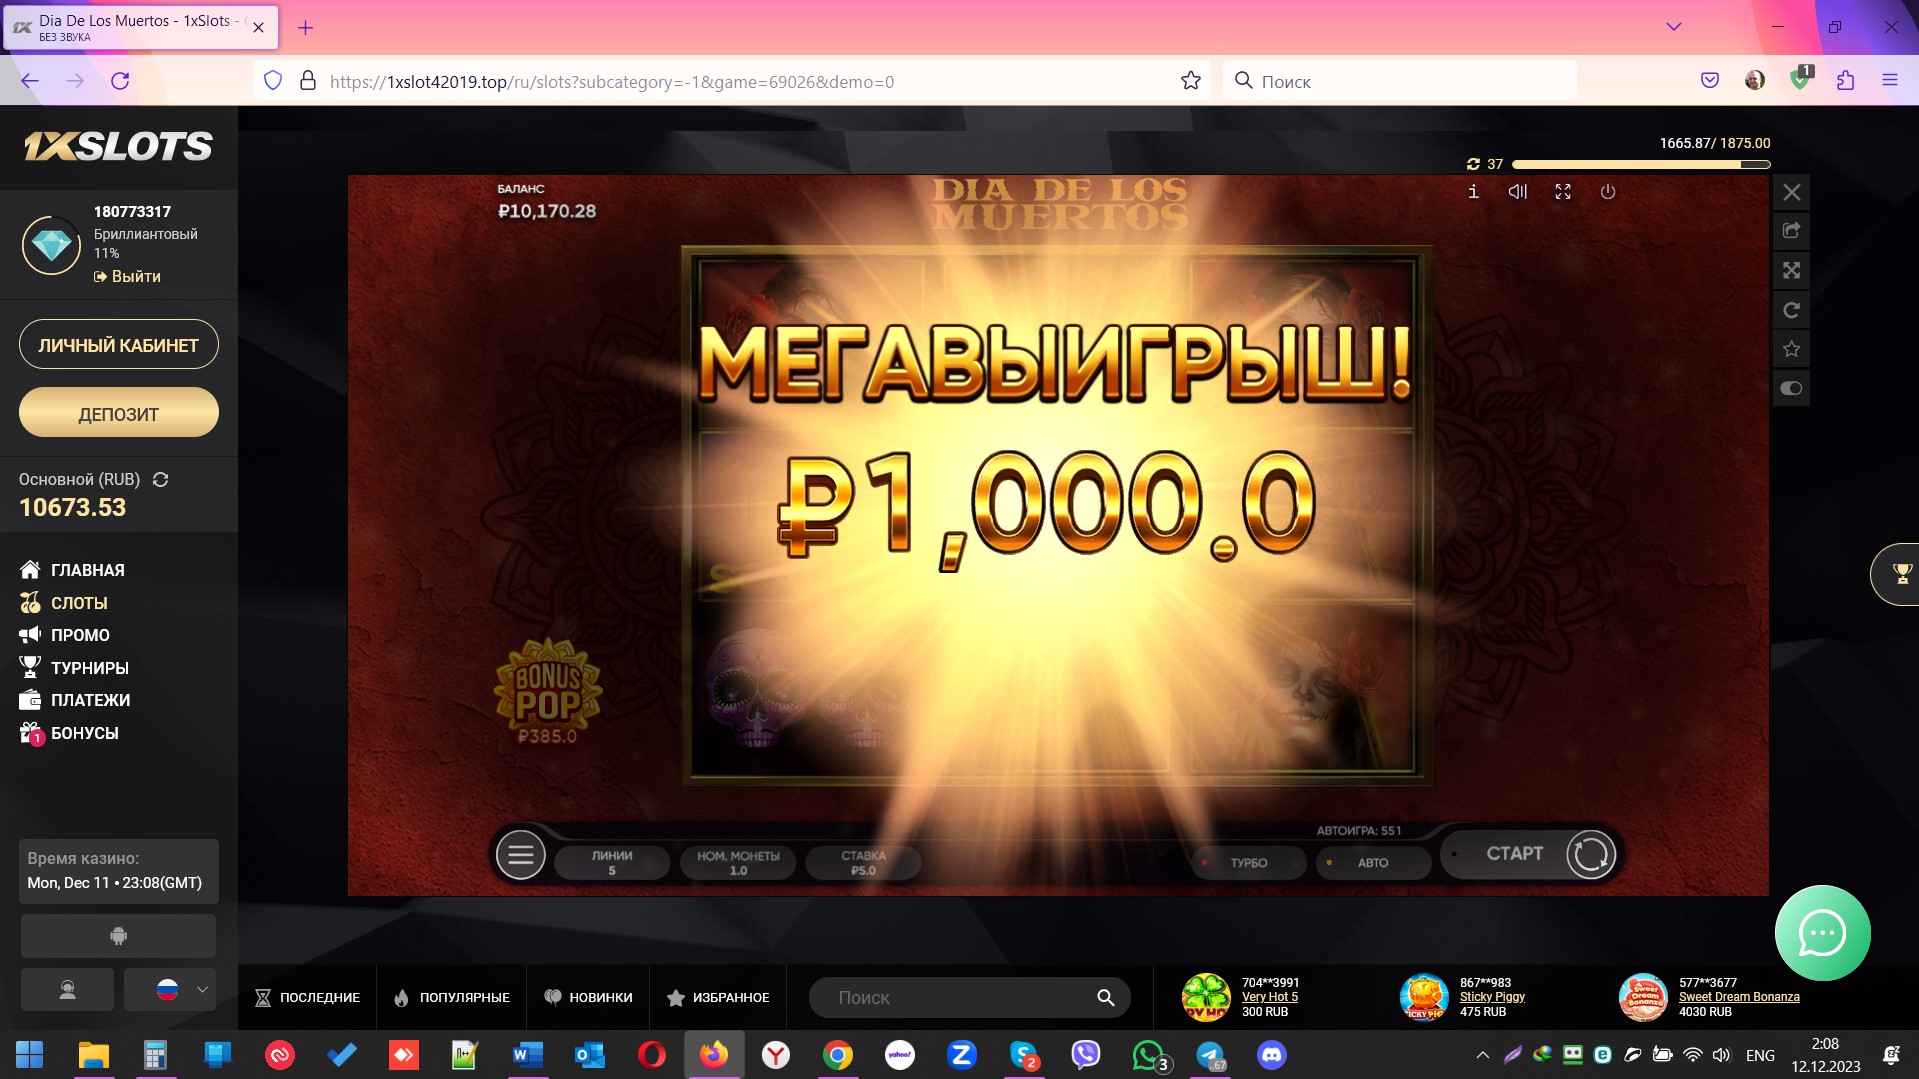This screenshot has height=1079, width=1919.
Task: Close the game panel with X
Action: [1791, 192]
